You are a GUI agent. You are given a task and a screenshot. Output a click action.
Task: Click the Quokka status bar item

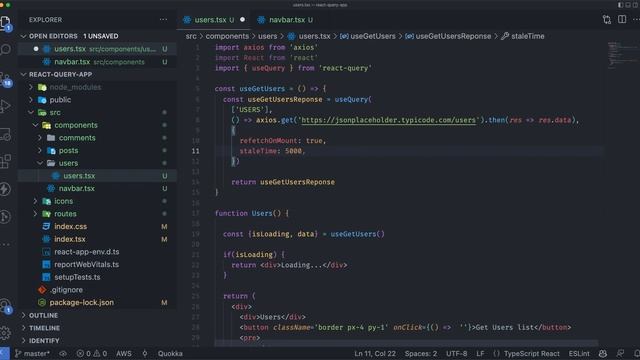pyautogui.click(x=170, y=353)
